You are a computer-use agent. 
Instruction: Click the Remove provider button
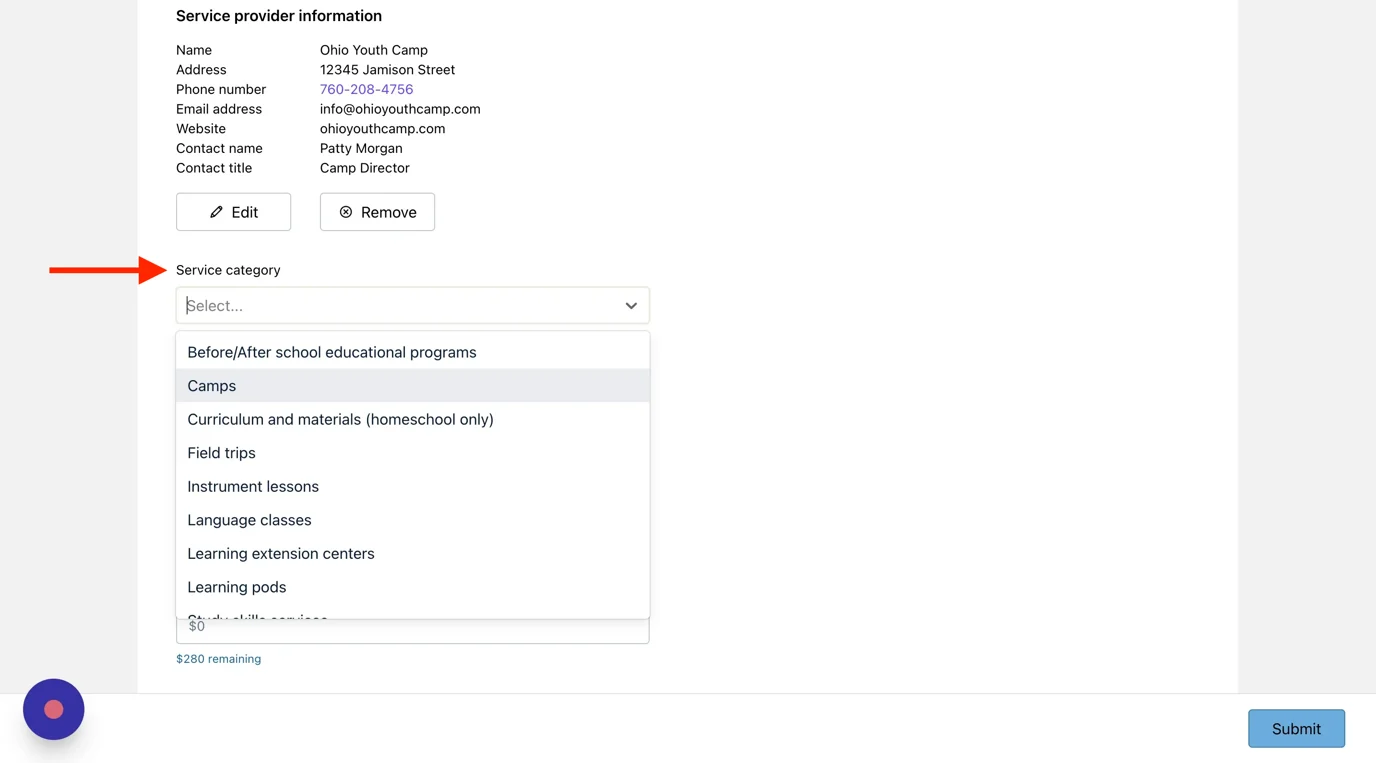[x=377, y=212]
